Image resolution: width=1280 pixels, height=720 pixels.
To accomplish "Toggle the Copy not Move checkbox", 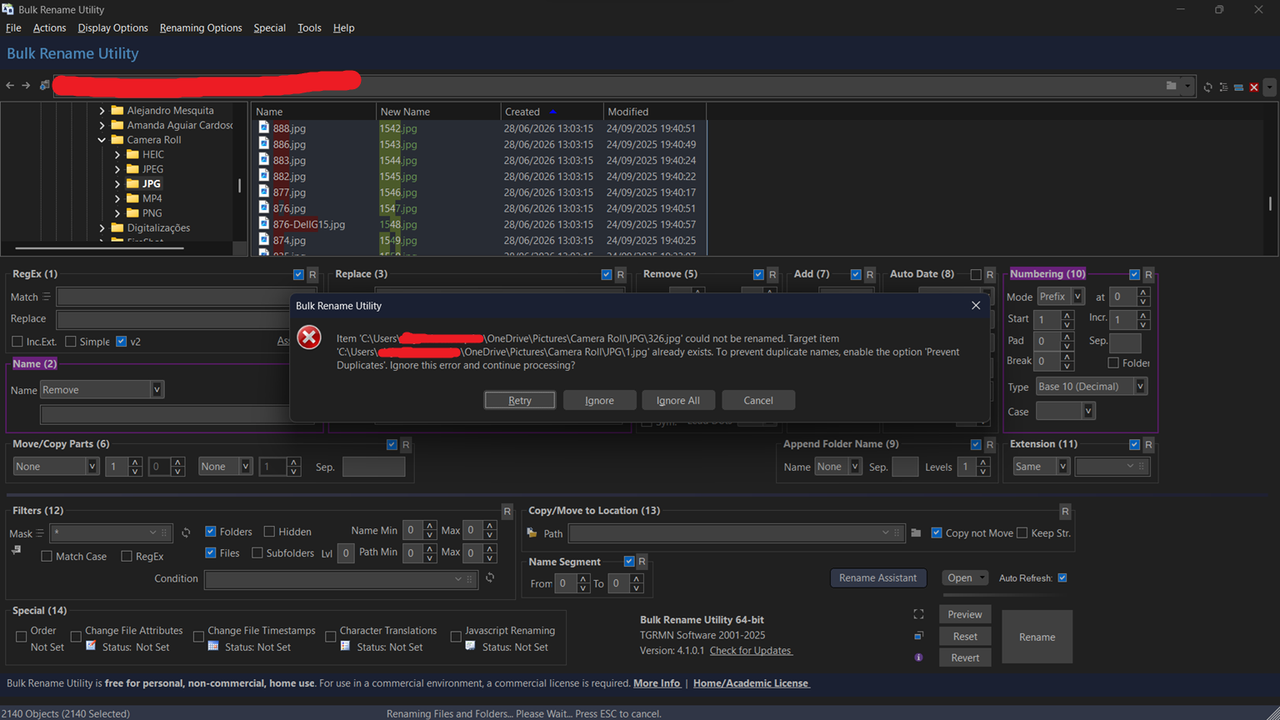I will pos(936,533).
